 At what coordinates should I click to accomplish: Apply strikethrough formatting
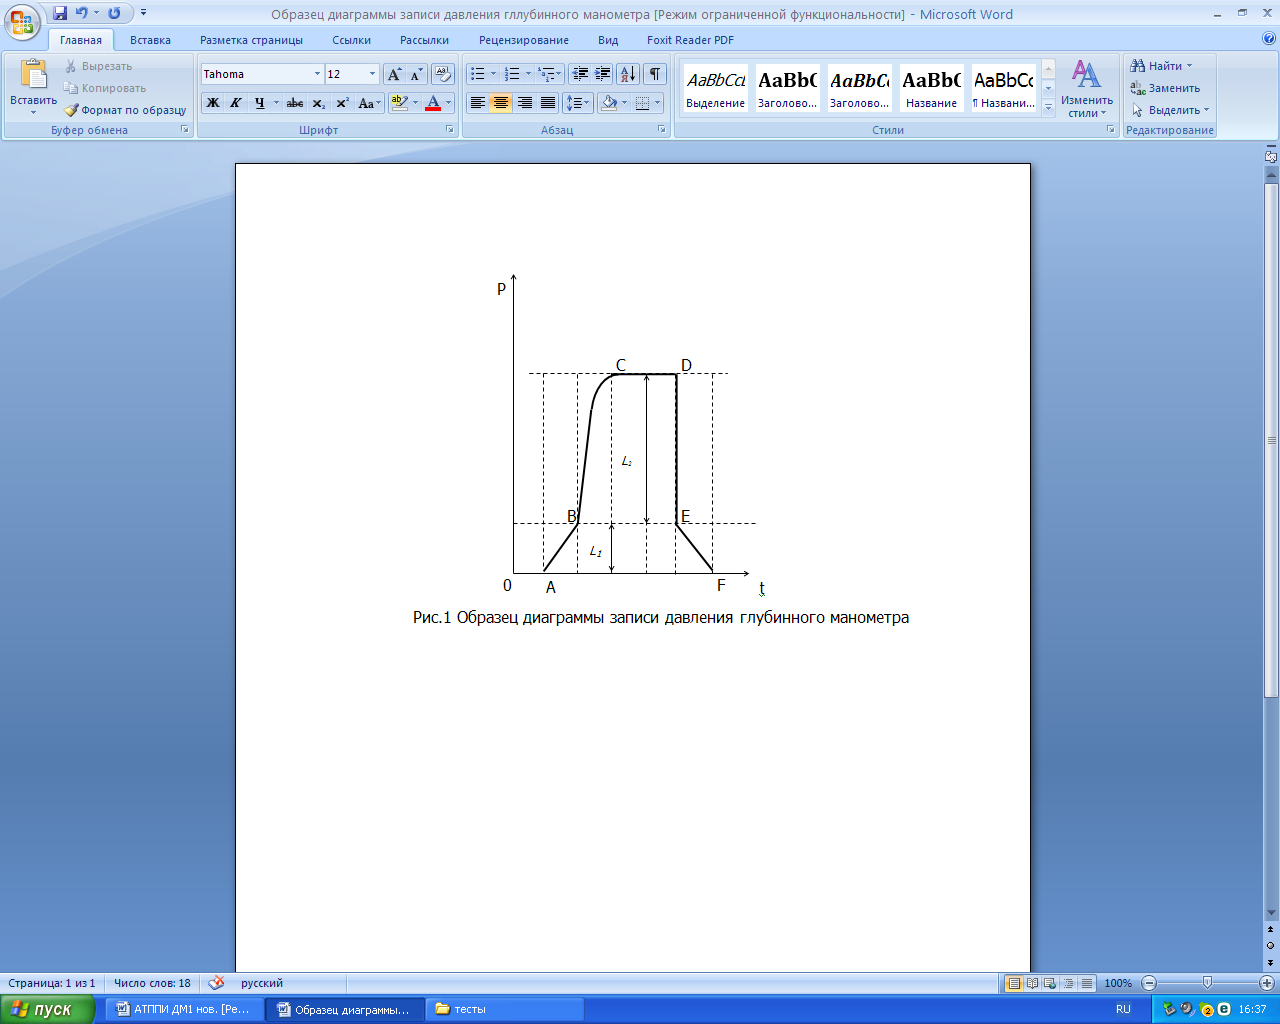tap(294, 102)
